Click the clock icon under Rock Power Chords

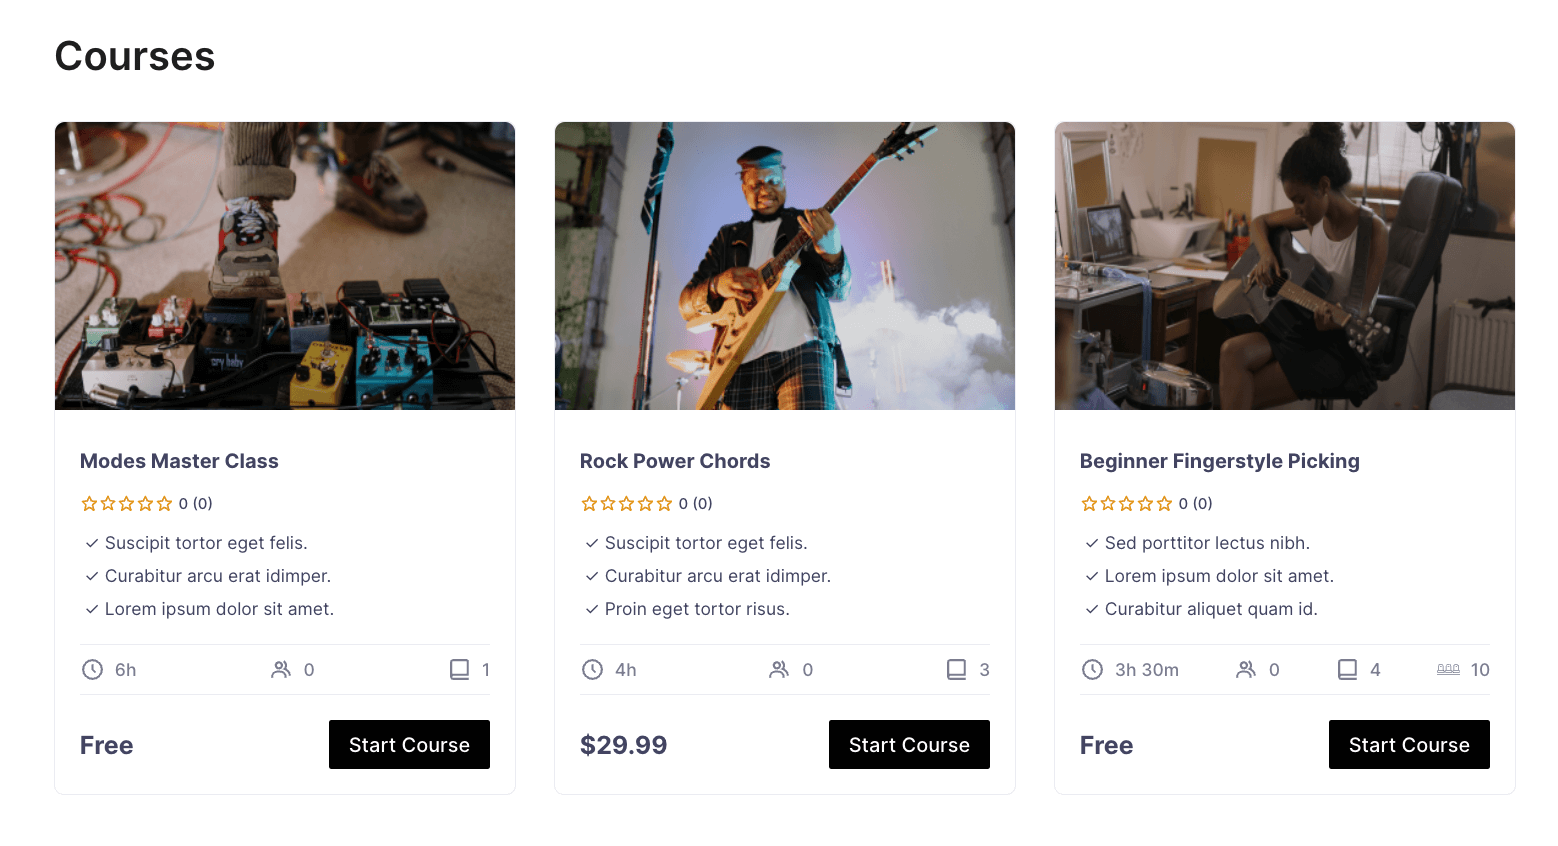591,669
